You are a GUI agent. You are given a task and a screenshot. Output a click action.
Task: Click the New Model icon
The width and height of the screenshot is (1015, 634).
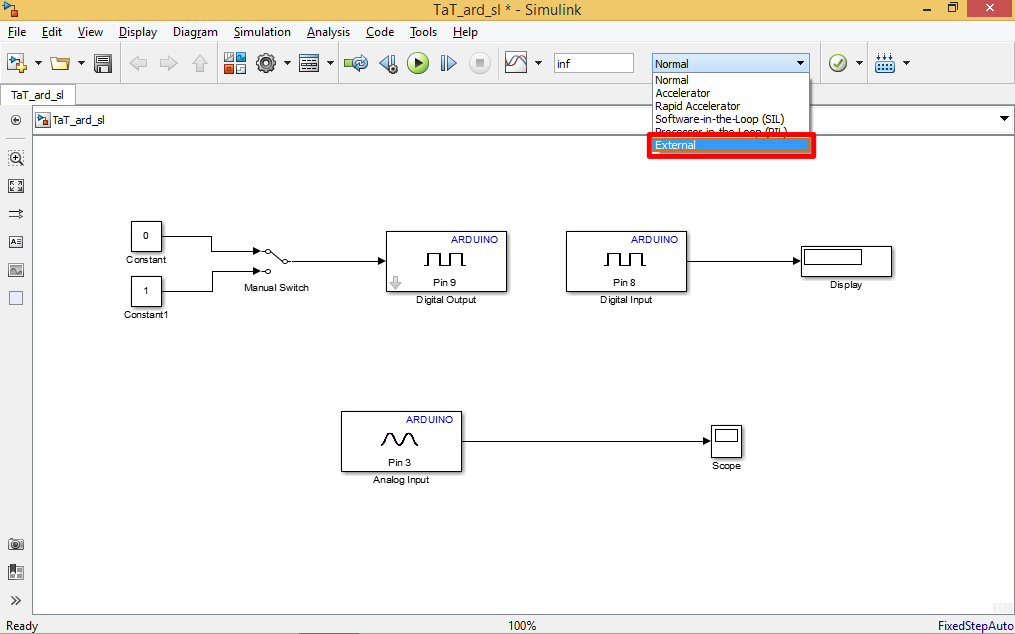(16, 63)
